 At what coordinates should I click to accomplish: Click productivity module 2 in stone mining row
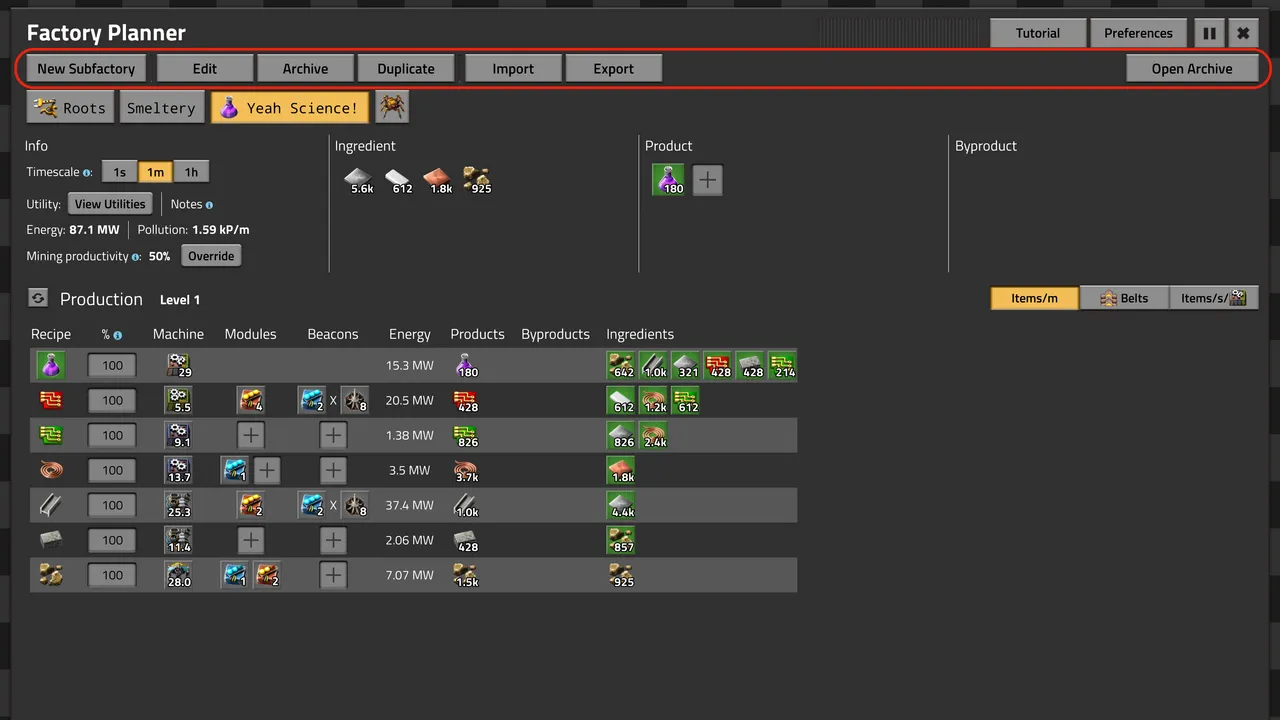(x=267, y=575)
